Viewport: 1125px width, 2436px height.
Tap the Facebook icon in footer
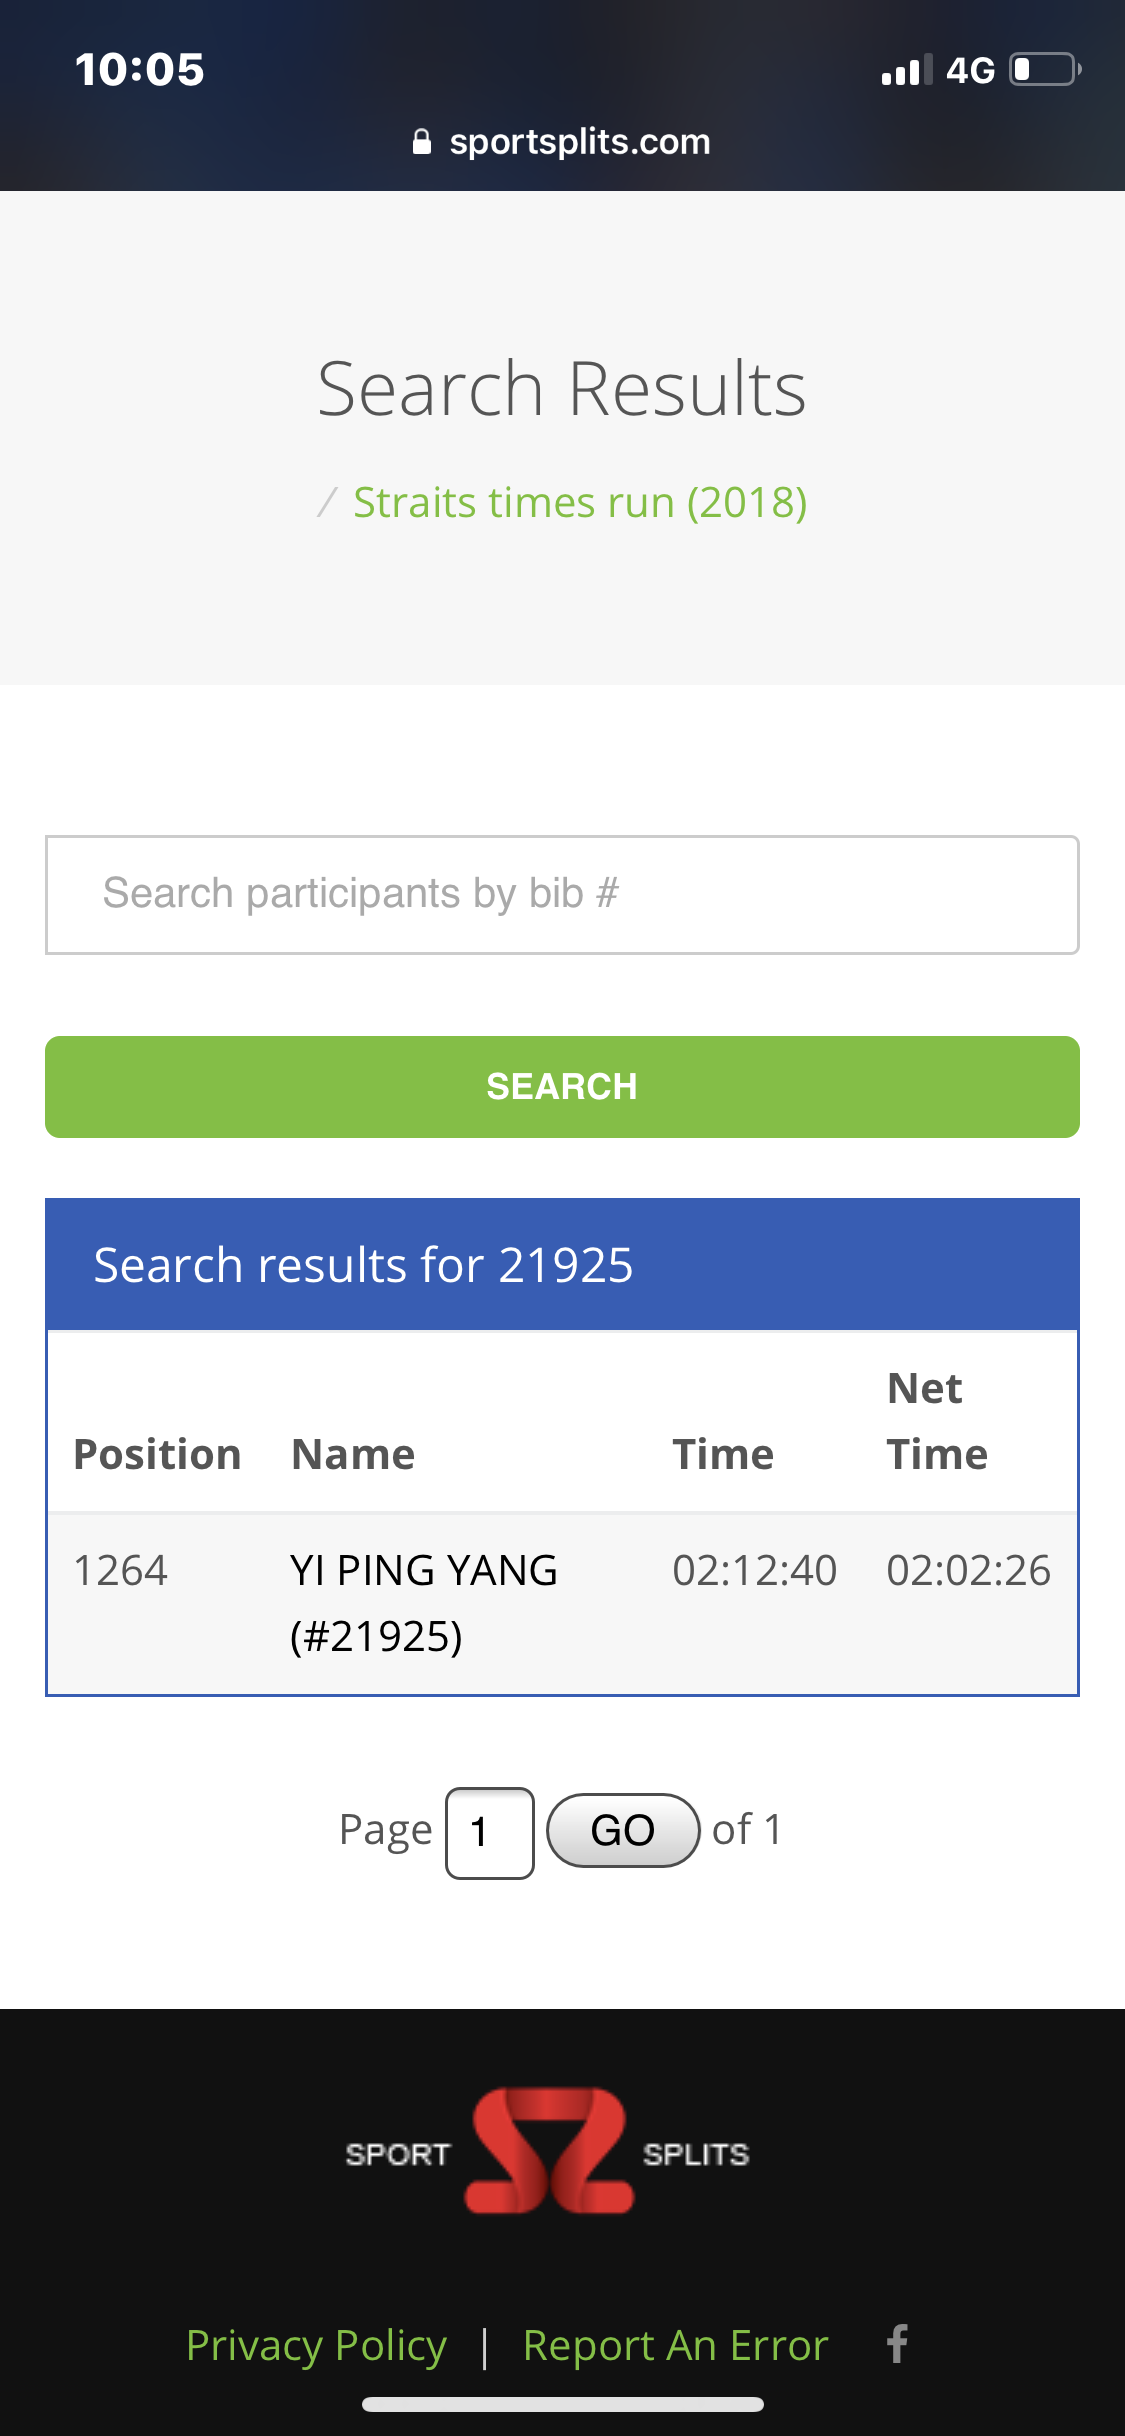897,2344
